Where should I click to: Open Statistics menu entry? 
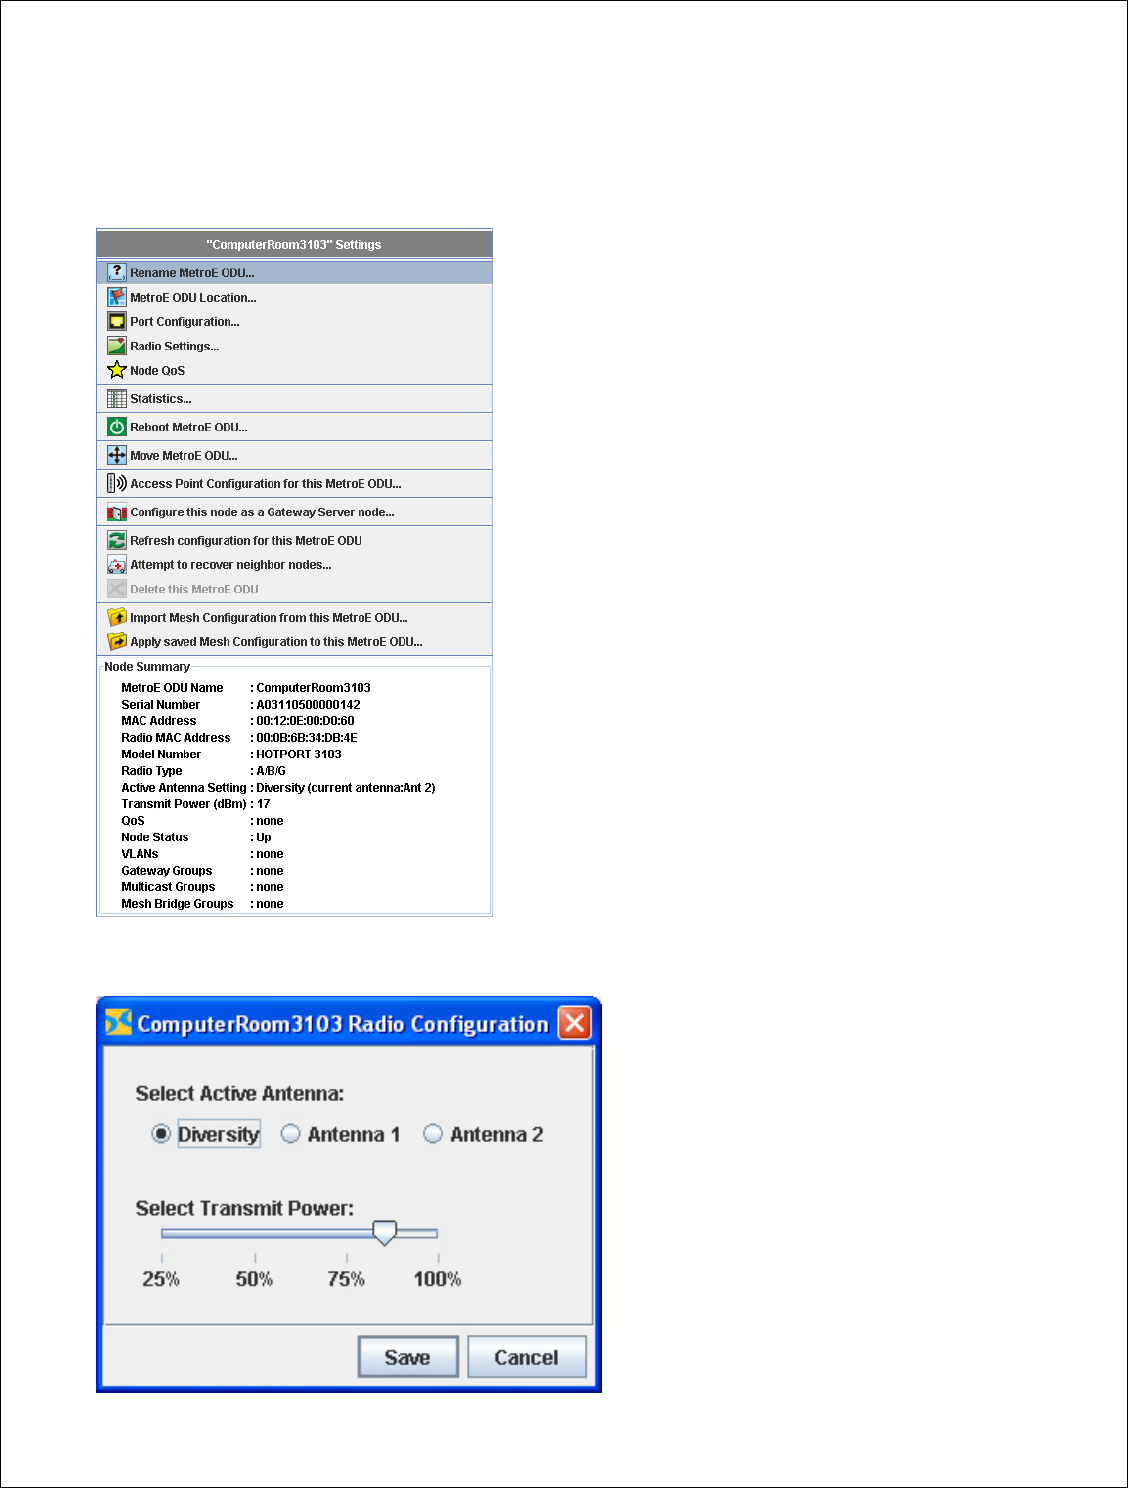tap(294, 398)
